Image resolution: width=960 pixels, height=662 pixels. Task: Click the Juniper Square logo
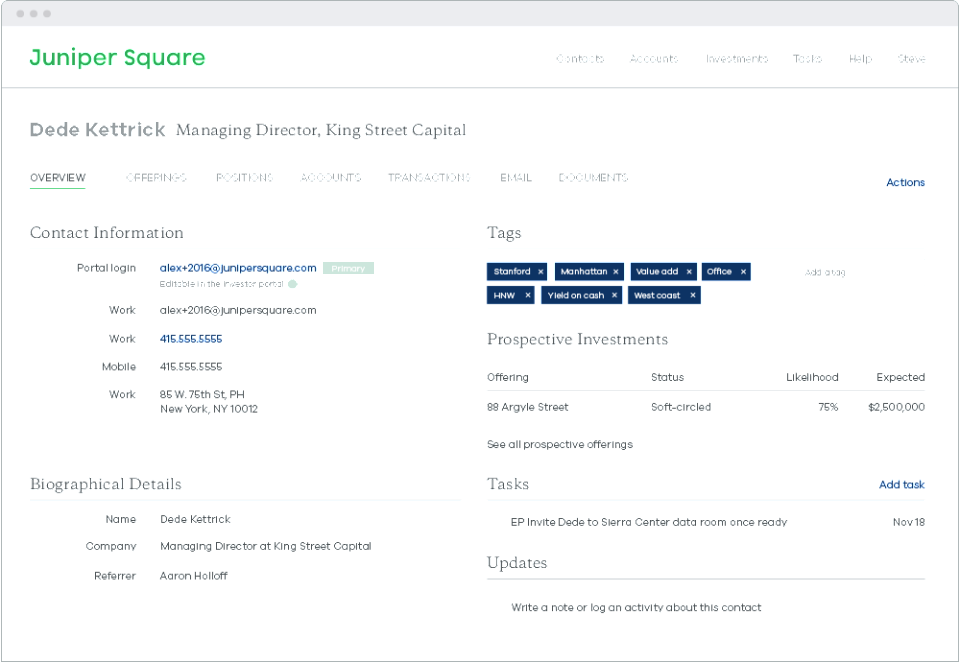[117, 58]
